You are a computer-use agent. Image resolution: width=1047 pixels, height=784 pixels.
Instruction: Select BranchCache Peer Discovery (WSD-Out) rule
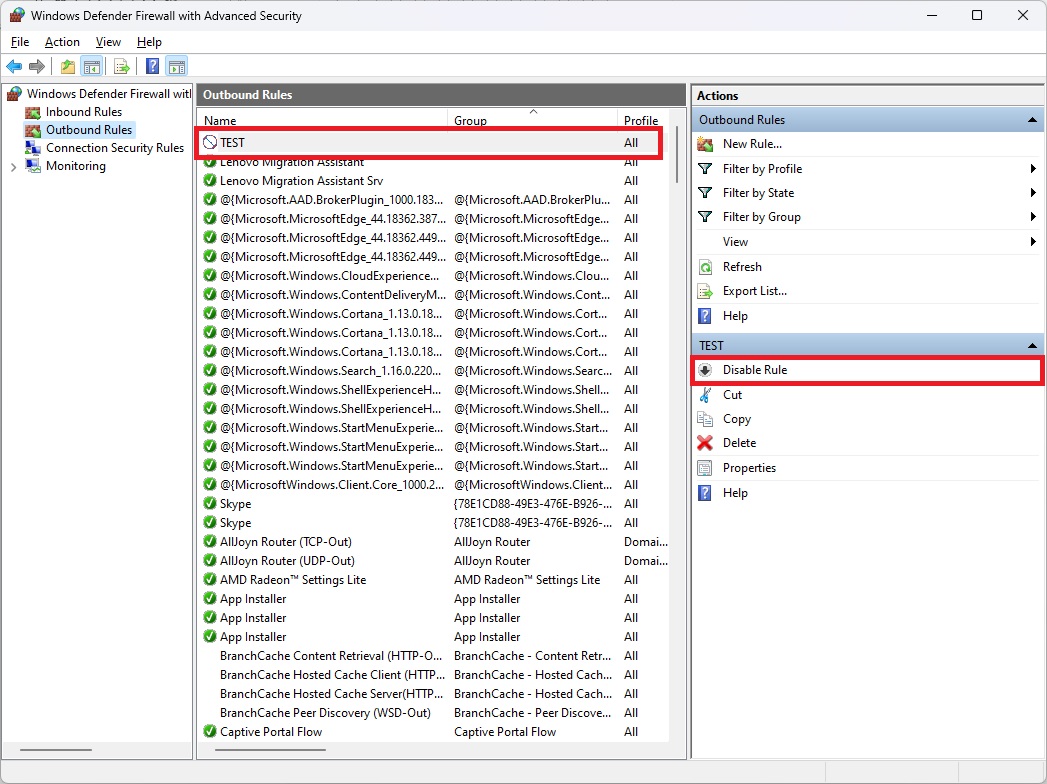(x=433, y=713)
